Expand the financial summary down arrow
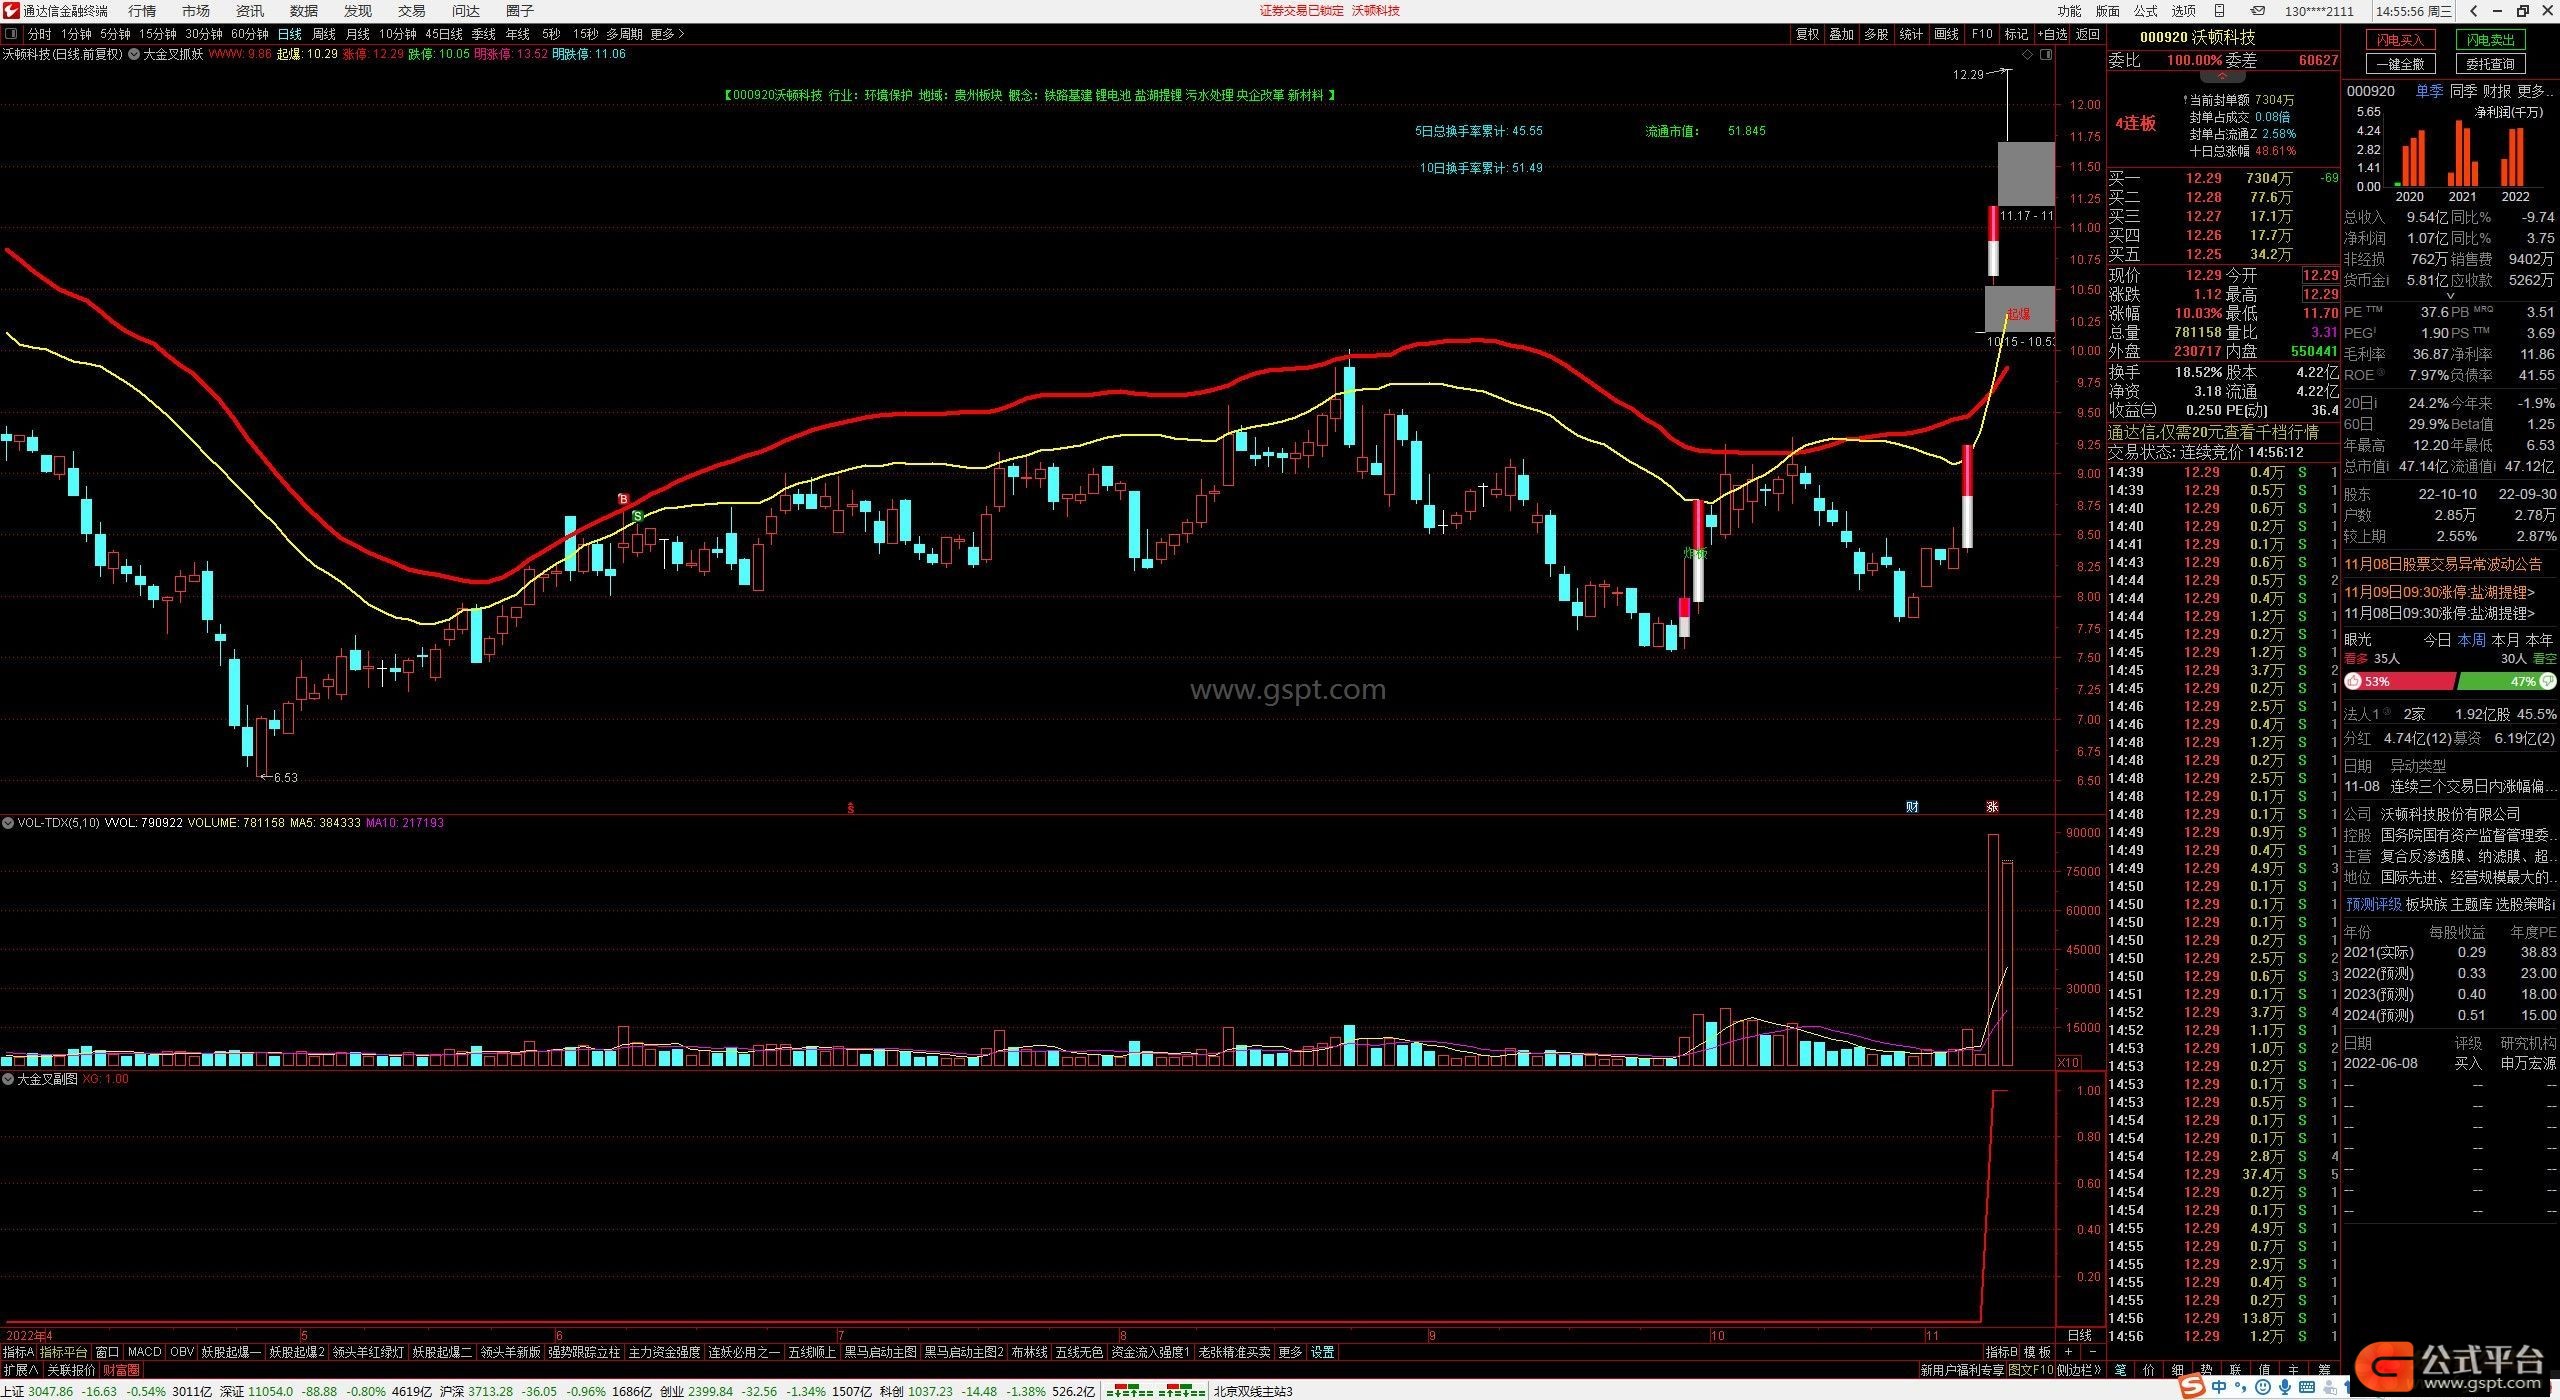 [2450, 296]
